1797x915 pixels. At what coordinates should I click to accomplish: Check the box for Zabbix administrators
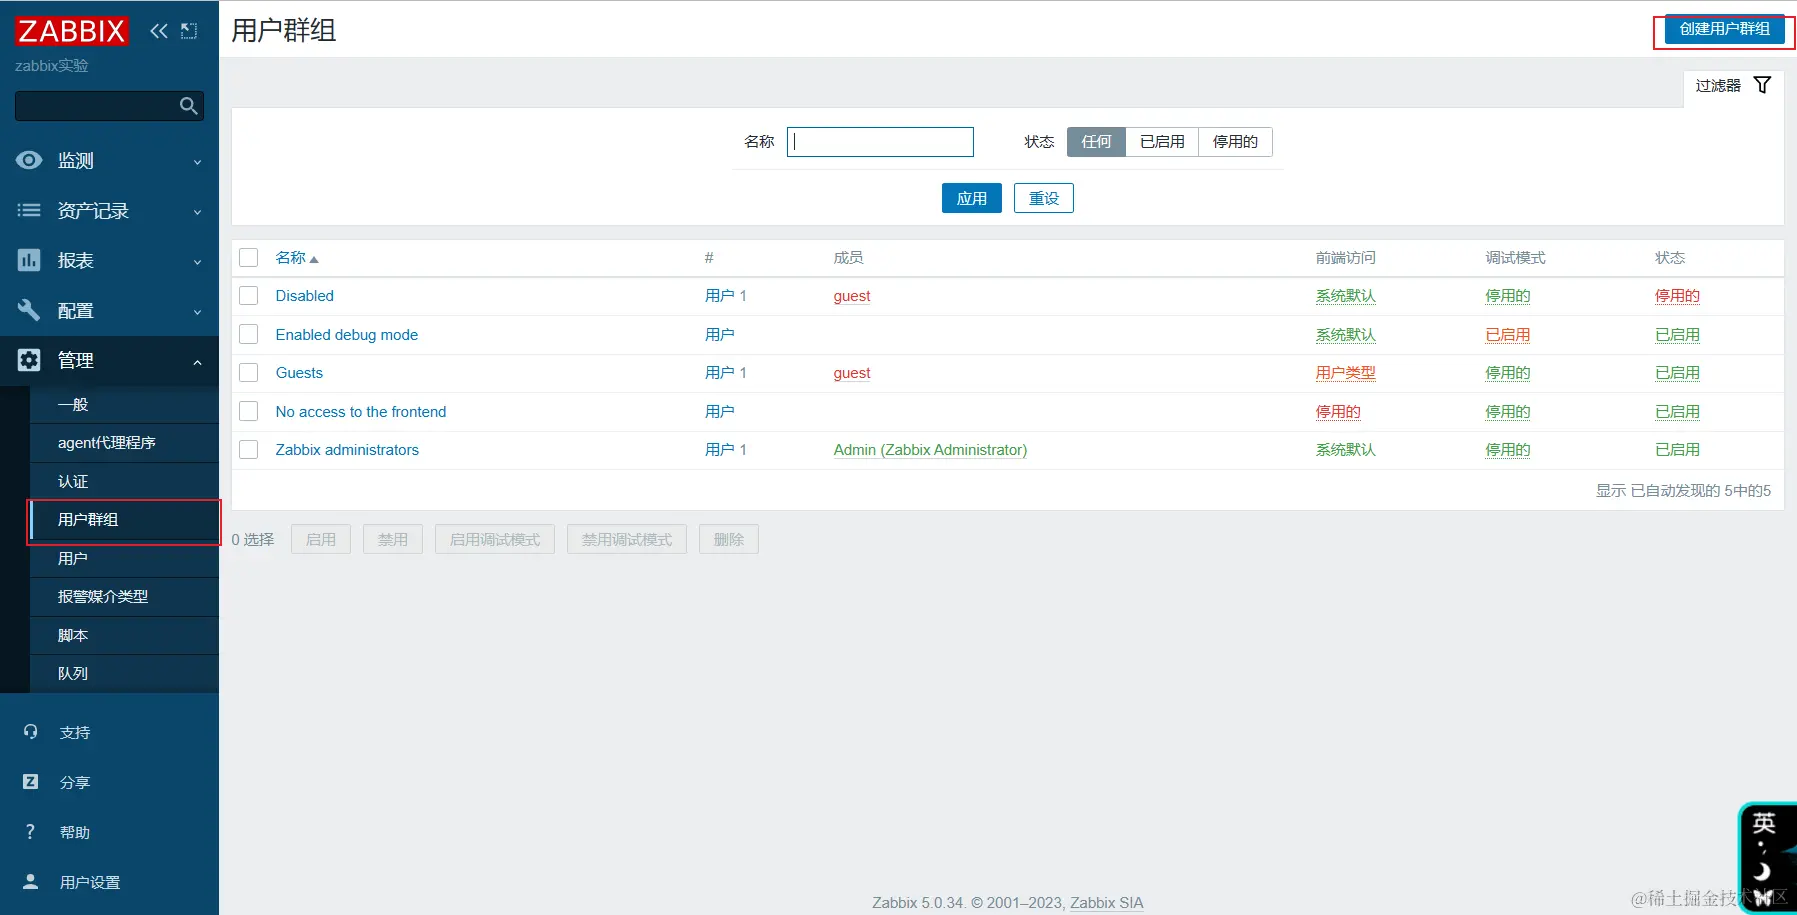pos(249,450)
